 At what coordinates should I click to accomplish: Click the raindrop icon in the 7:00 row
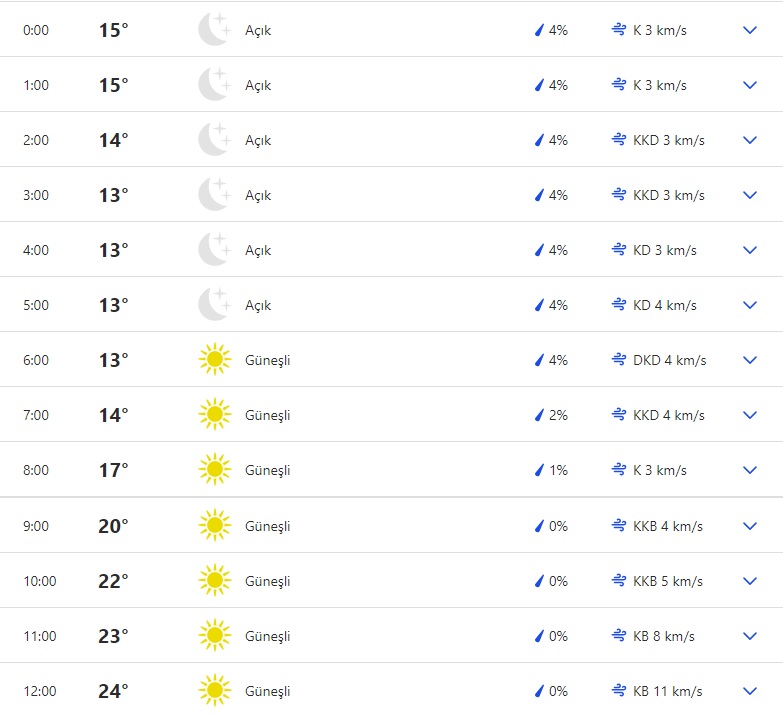point(539,415)
